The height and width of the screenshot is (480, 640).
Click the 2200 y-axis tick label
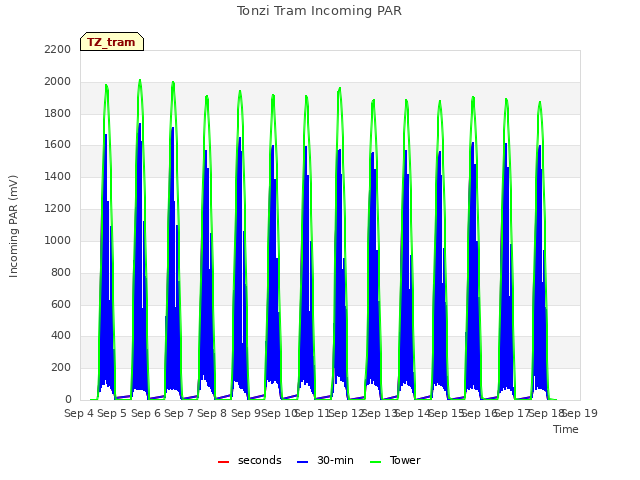(x=58, y=49)
